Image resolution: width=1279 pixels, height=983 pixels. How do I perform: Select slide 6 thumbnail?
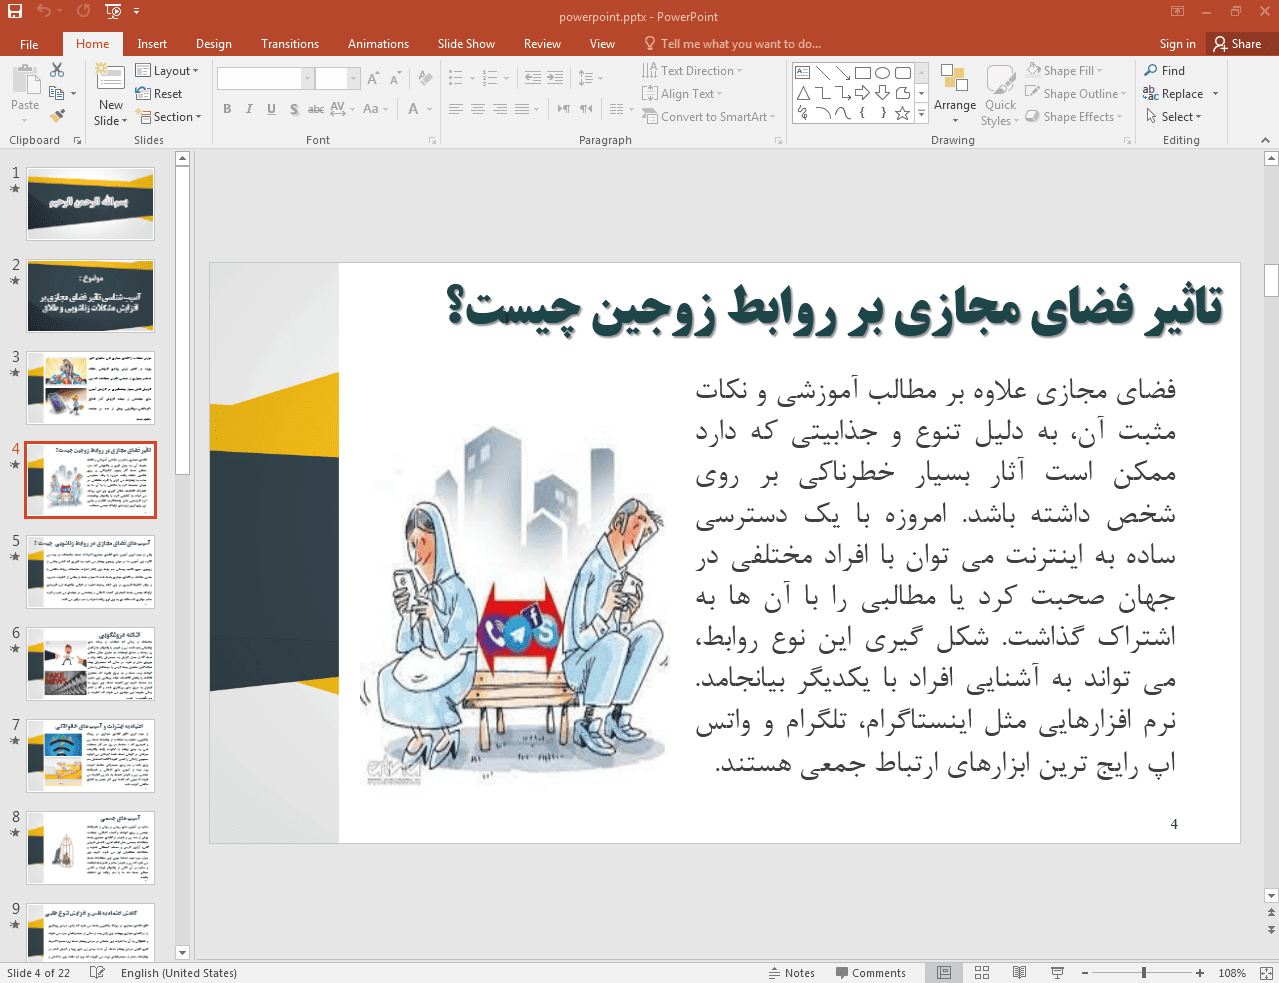pyautogui.click(x=90, y=664)
